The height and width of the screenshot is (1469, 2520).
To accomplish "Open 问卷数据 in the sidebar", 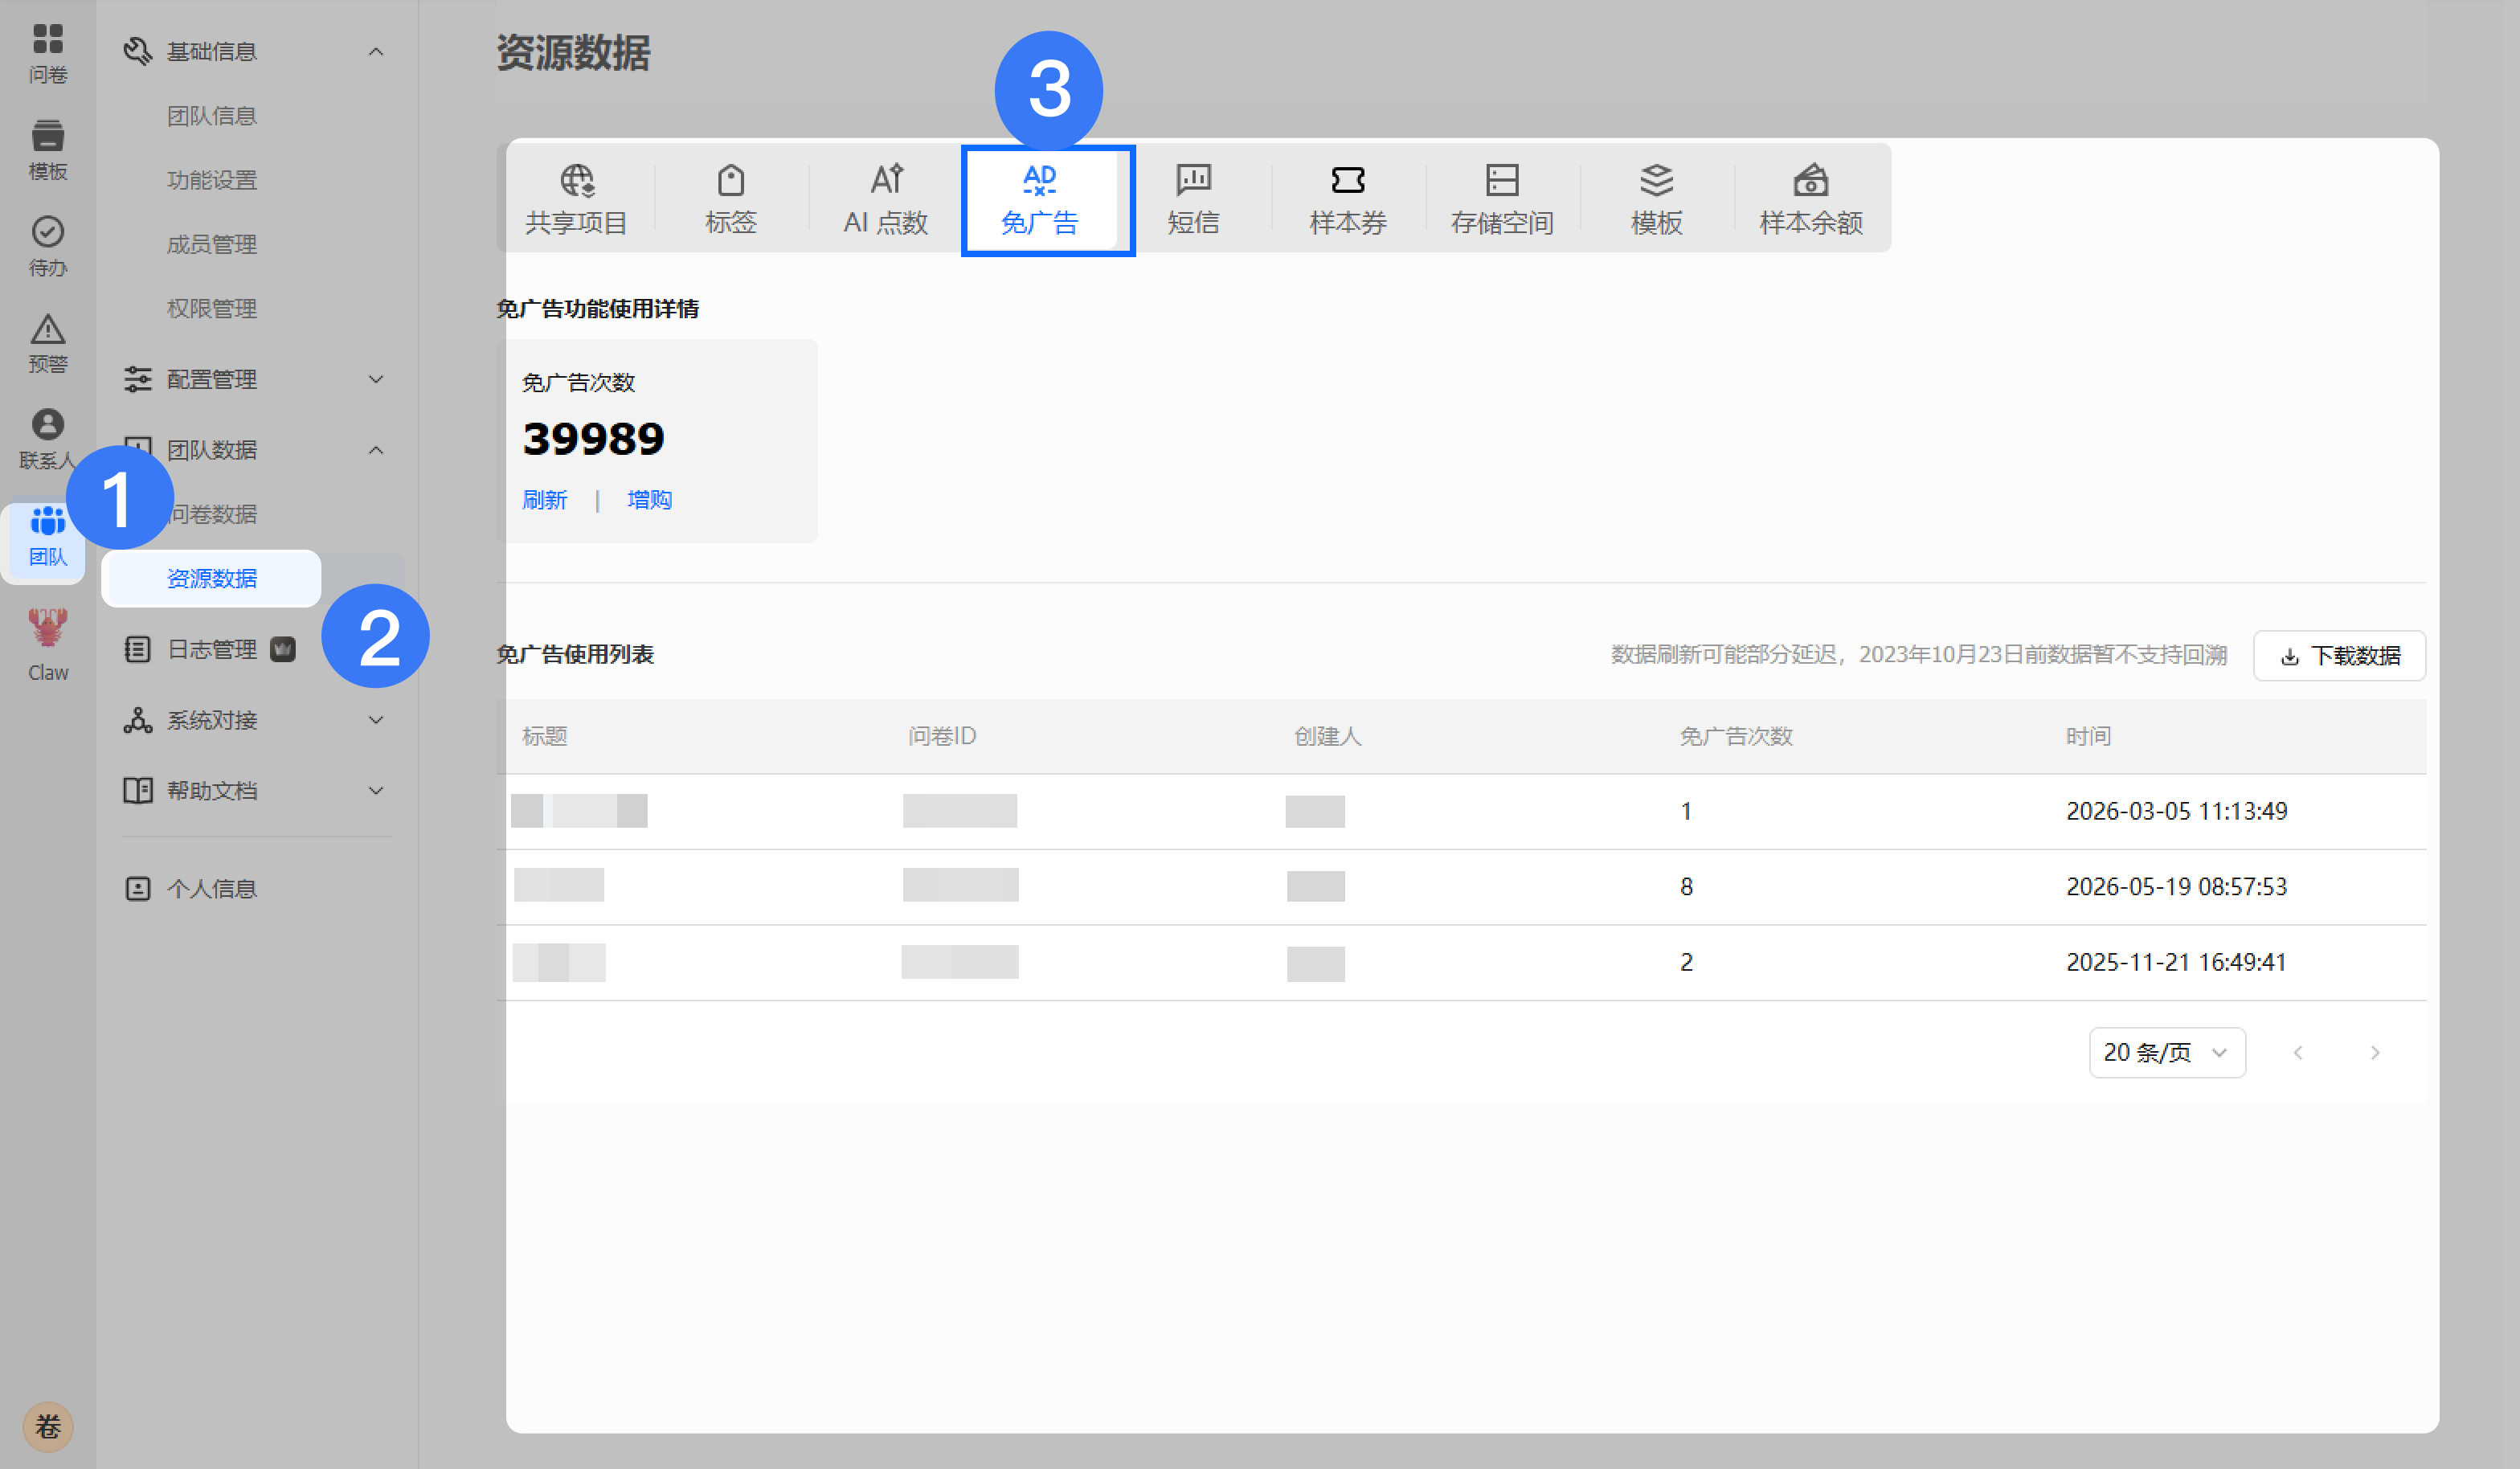I will coord(212,514).
